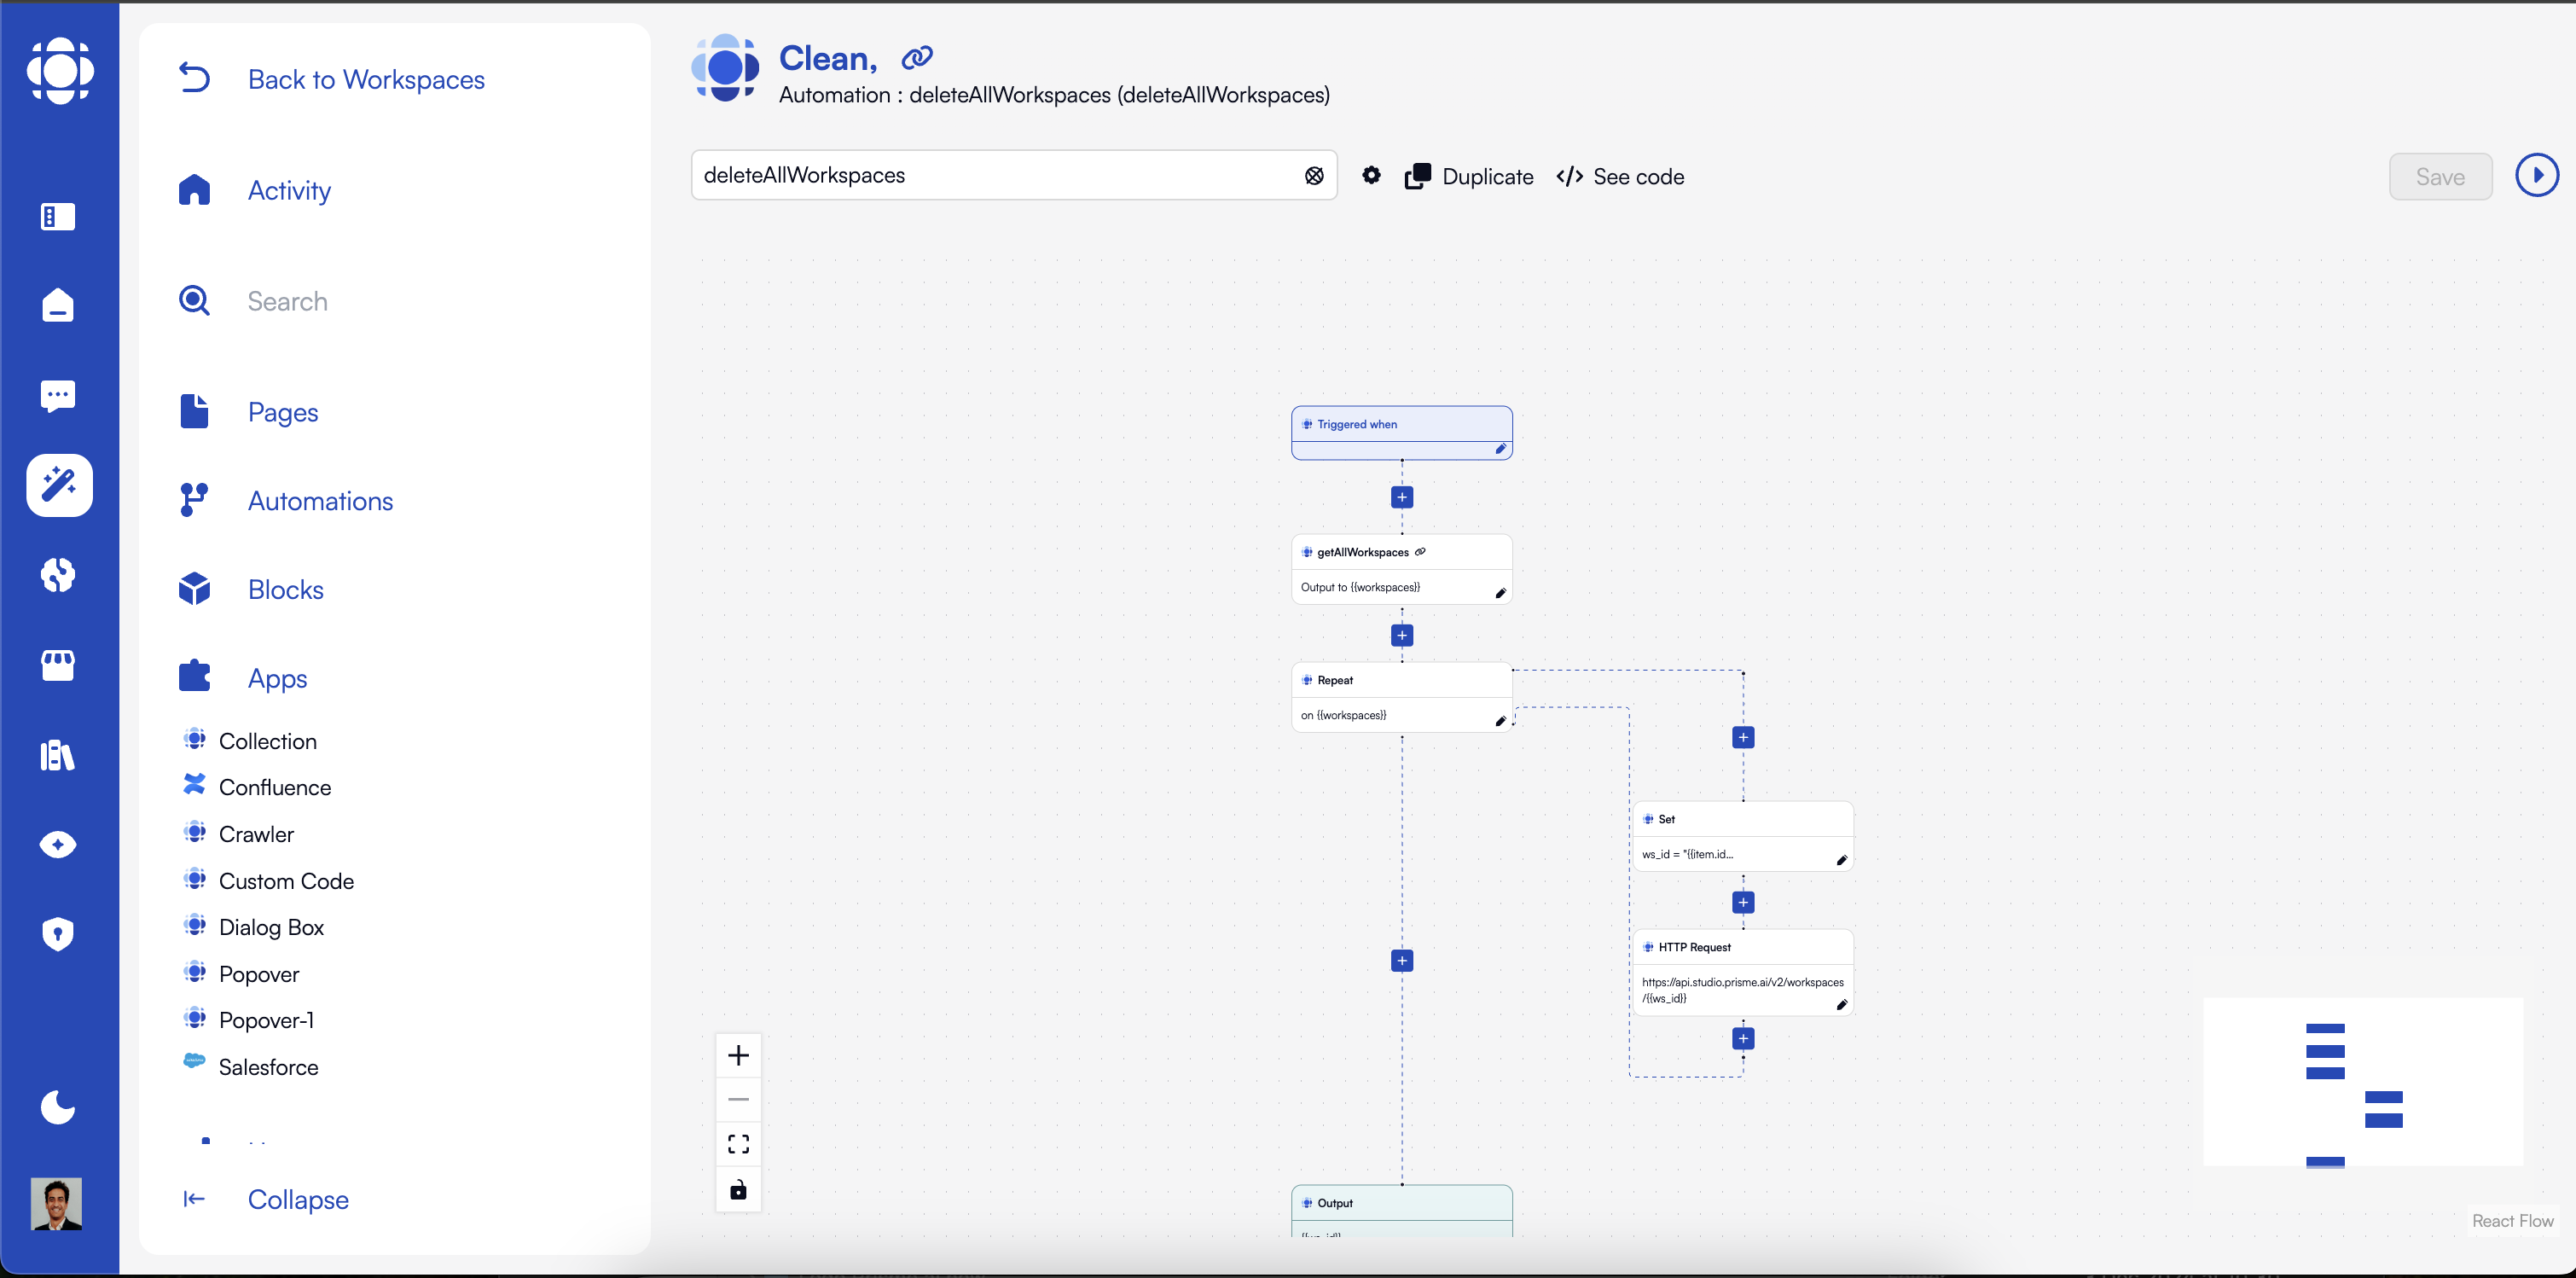Open the Activity menu item

pyautogui.click(x=289, y=190)
